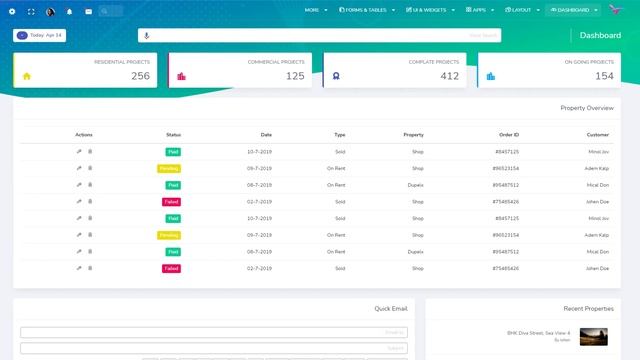Edit the second Mical Don order row
Screen dimensions: 640x360
[79, 252]
